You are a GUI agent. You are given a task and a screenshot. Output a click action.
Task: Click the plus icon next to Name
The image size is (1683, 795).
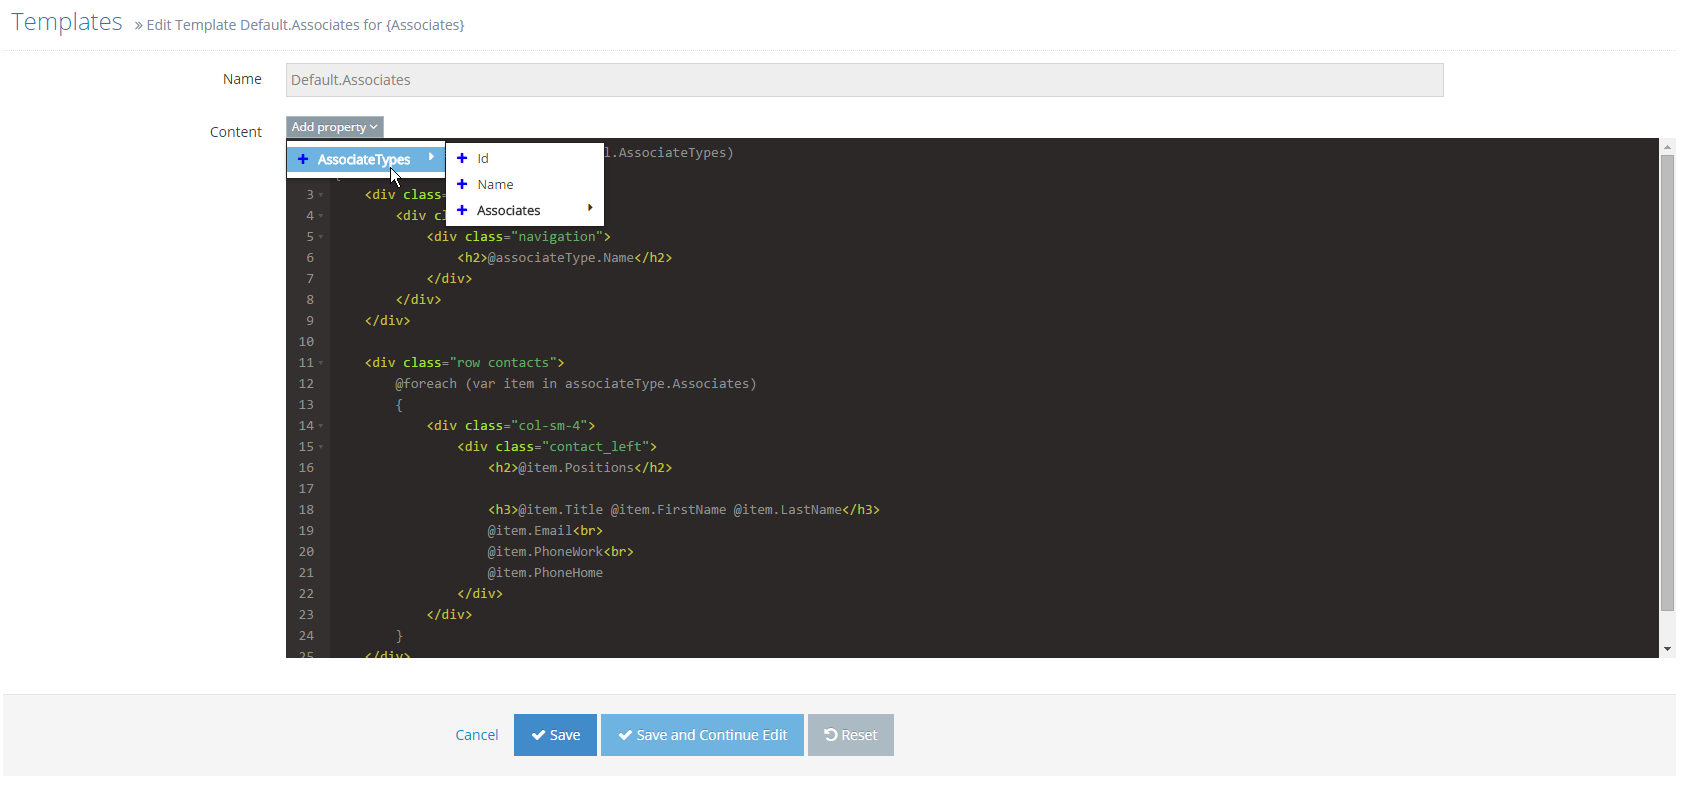coord(462,184)
